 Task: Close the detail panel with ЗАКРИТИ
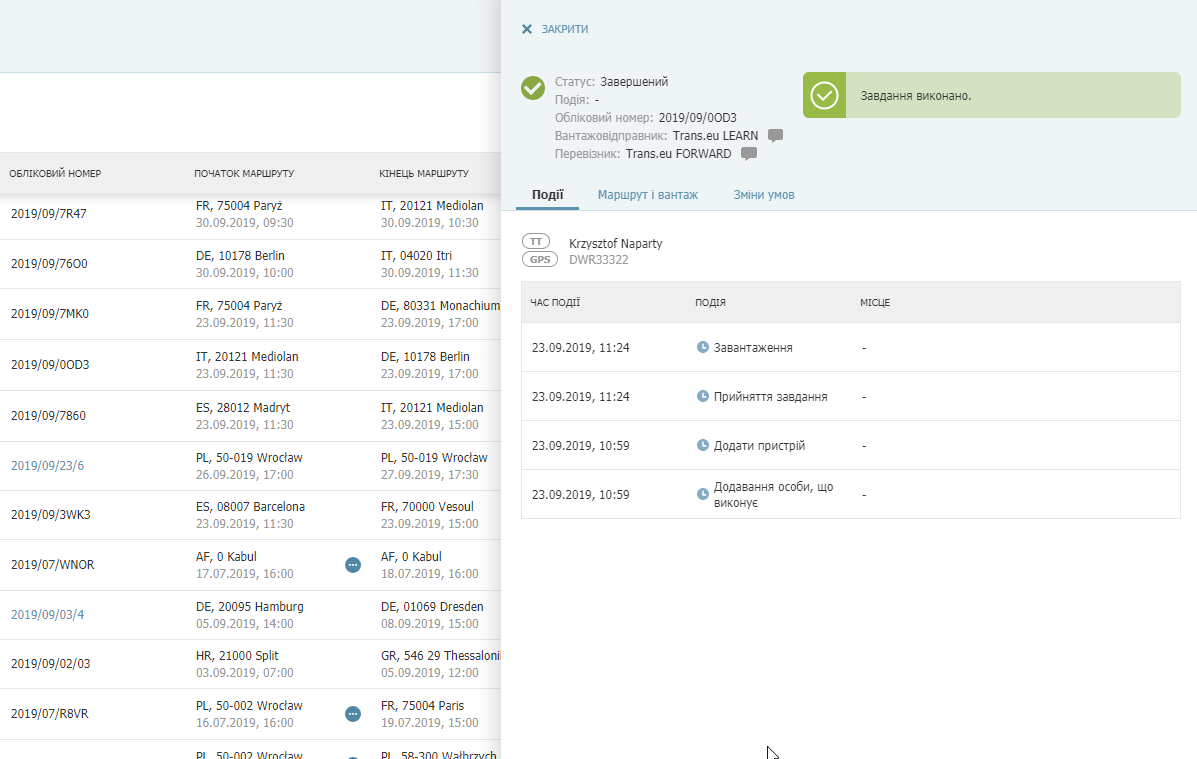pyautogui.click(x=554, y=29)
